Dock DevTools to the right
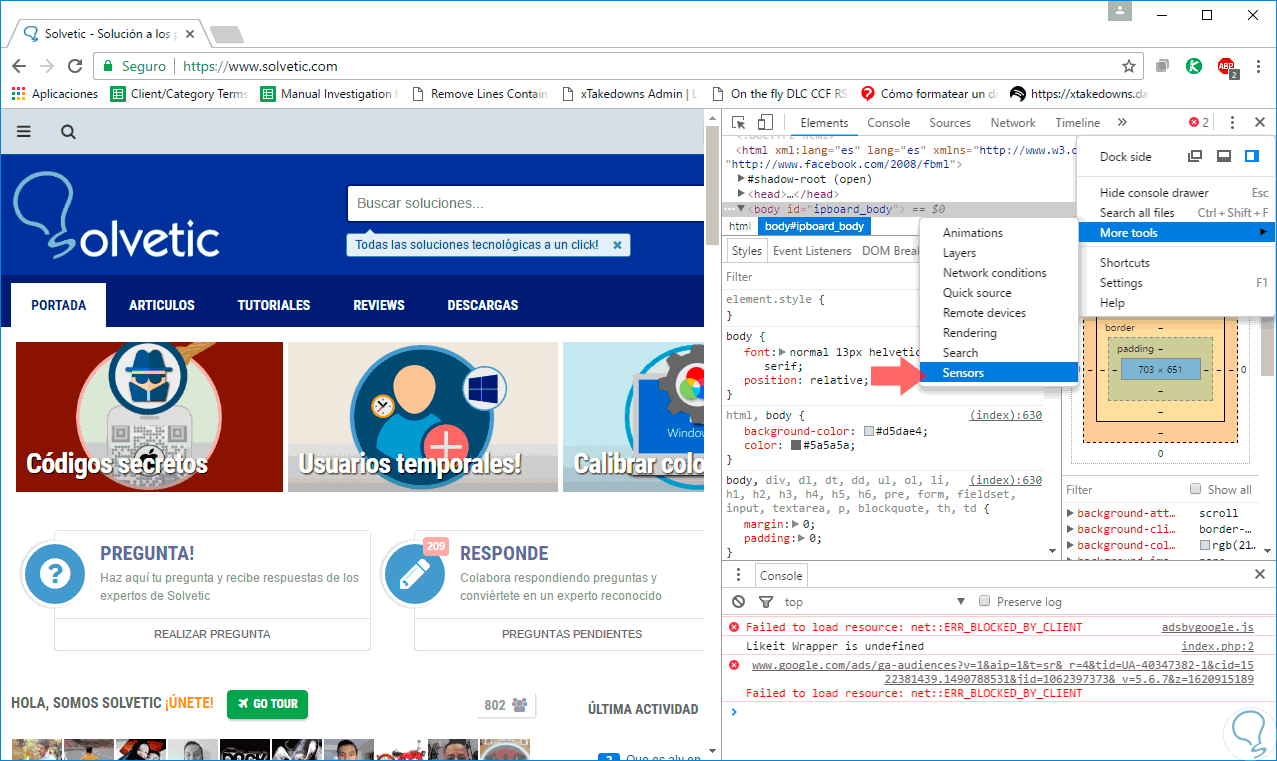 [1251, 157]
